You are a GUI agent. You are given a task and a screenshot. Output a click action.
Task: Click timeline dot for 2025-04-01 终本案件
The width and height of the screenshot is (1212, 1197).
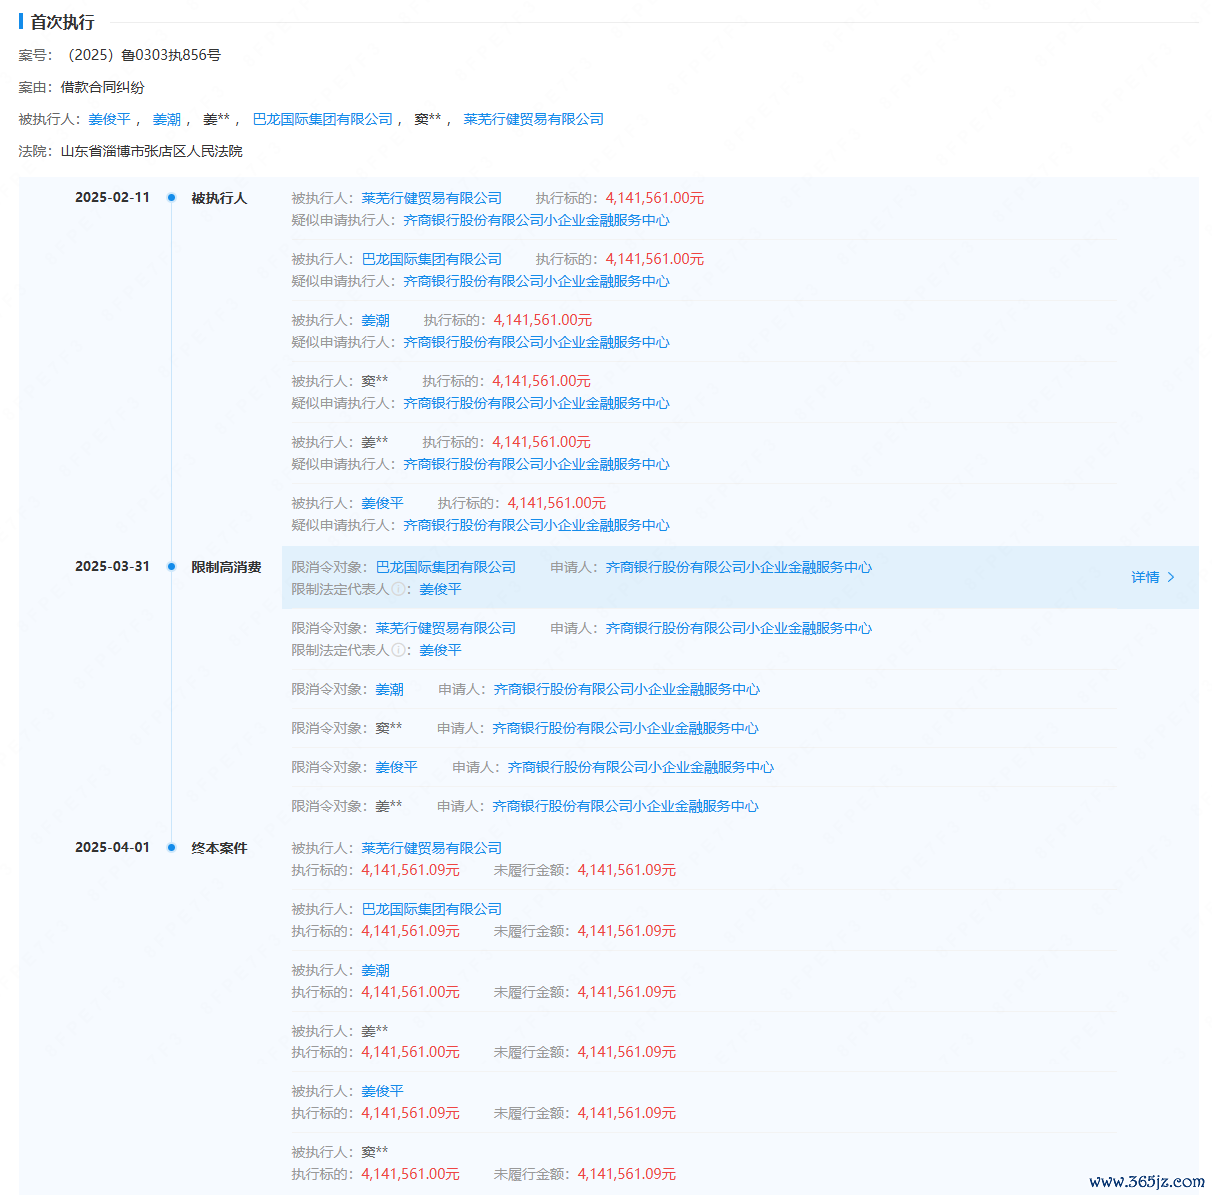(171, 848)
